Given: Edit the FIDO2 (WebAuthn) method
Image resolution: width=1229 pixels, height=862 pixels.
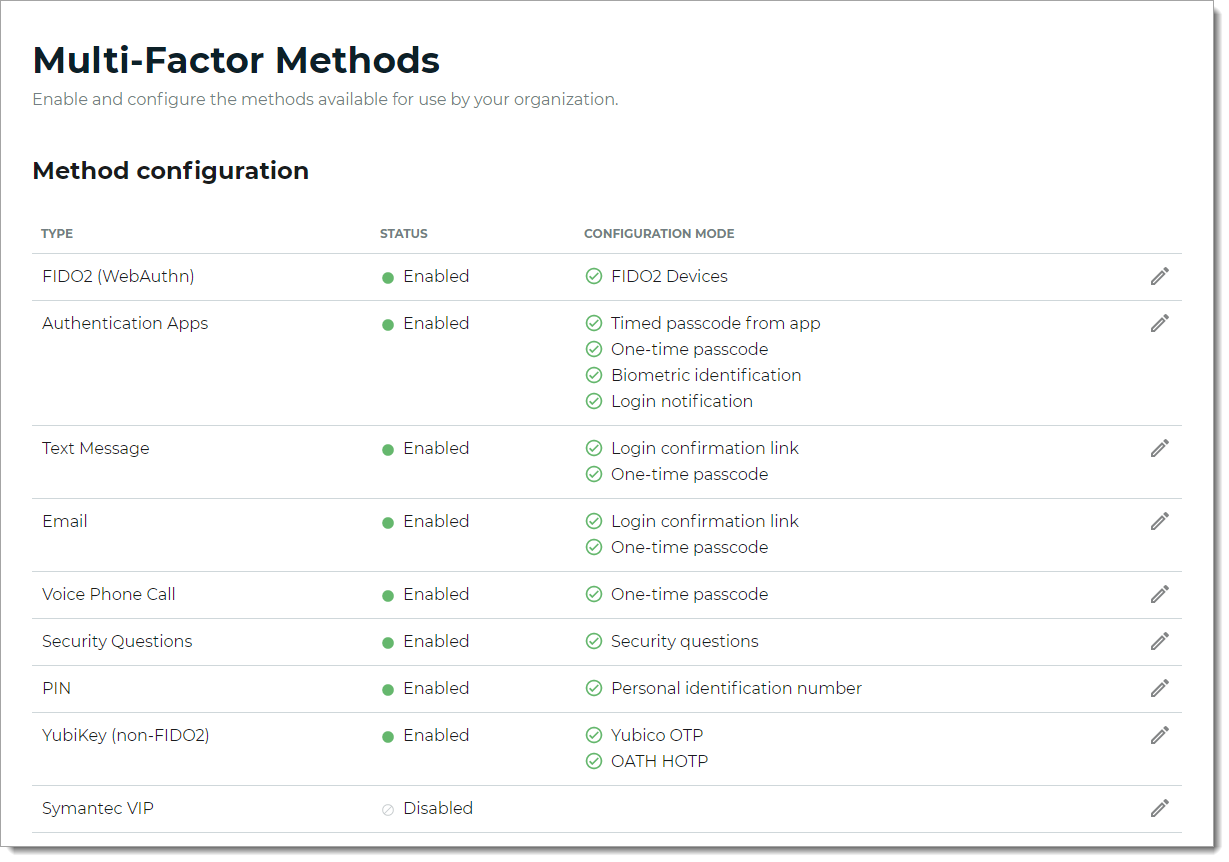Looking at the screenshot, I should pyautogui.click(x=1159, y=277).
